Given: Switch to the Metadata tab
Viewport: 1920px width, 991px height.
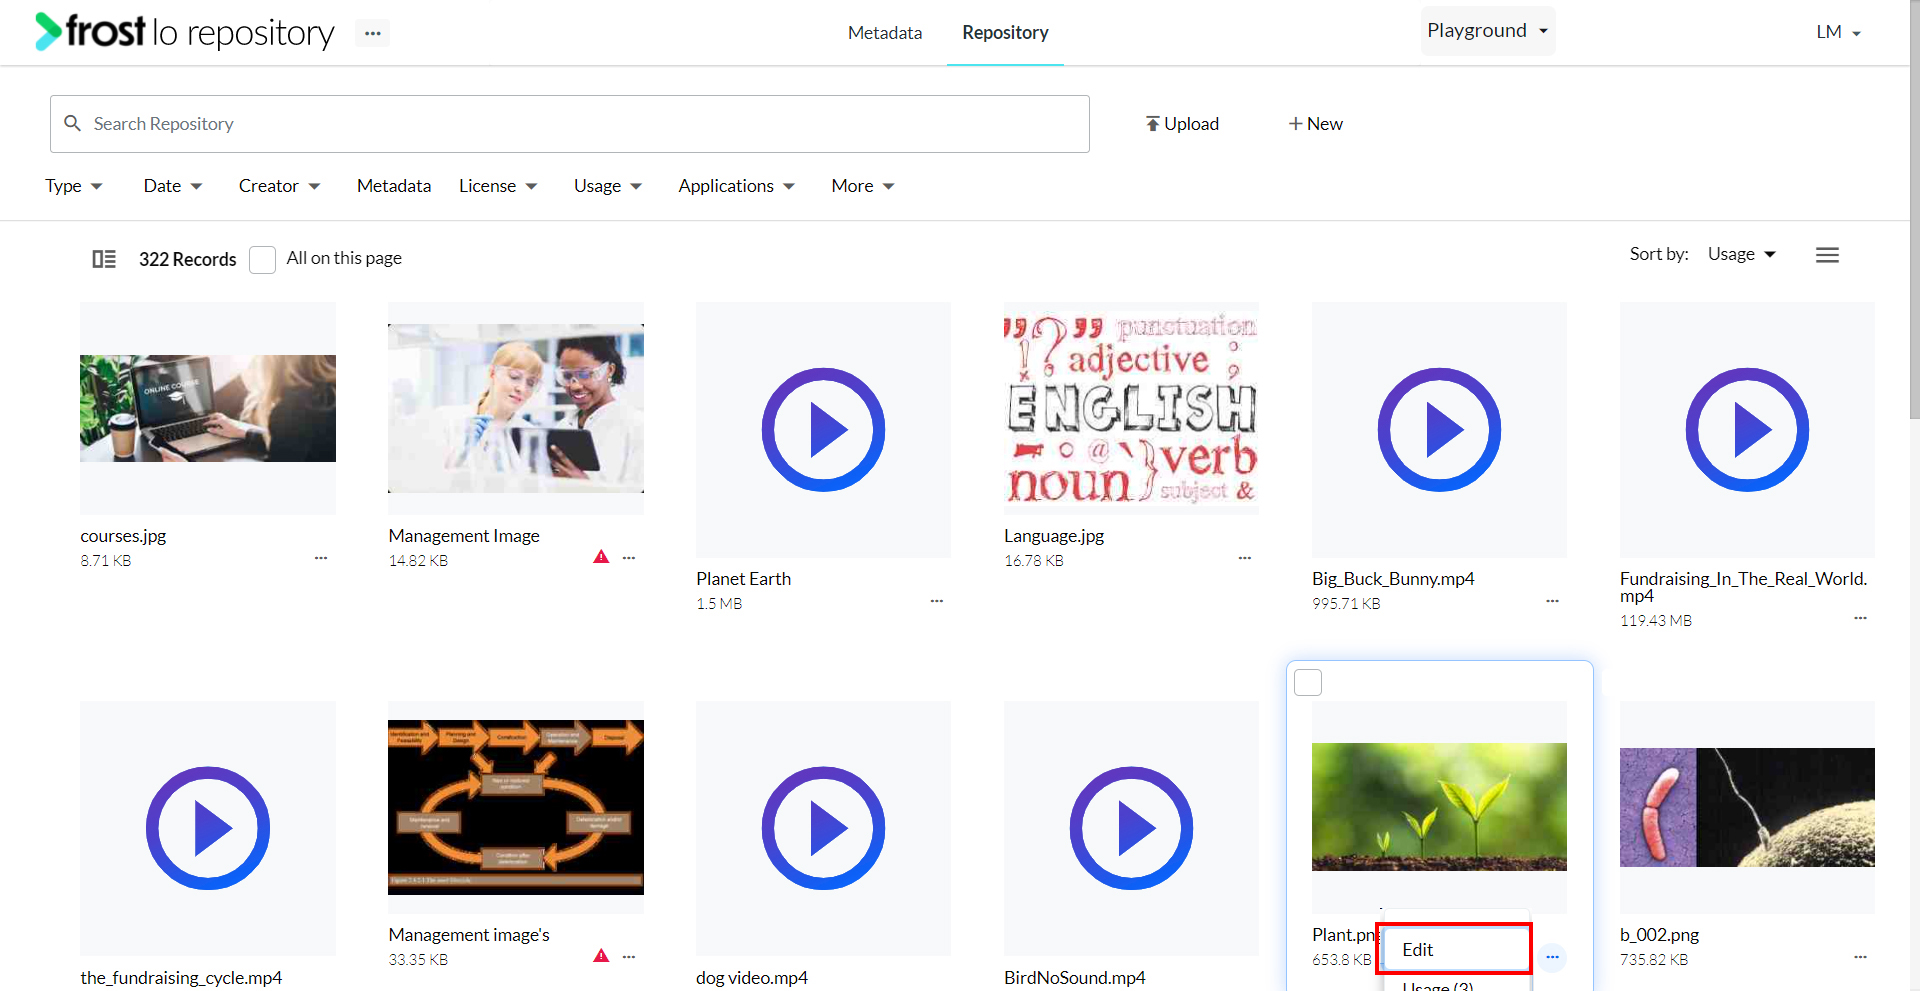Looking at the screenshot, I should pyautogui.click(x=885, y=33).
